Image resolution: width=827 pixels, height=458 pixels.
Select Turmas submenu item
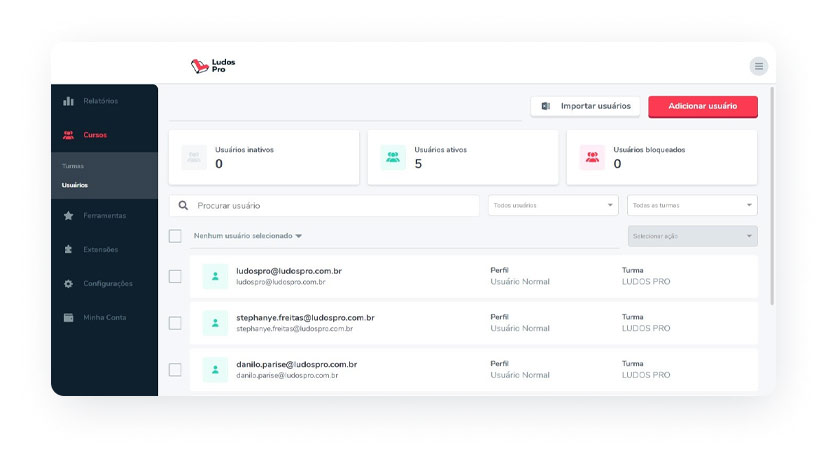pos(73,166)
